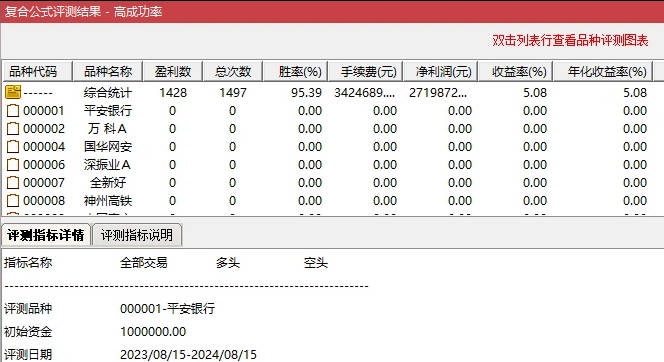The width and height of the screenshot is (664, 362).
Task: Click the 3424689.... fee value
Action: point(365,92)
